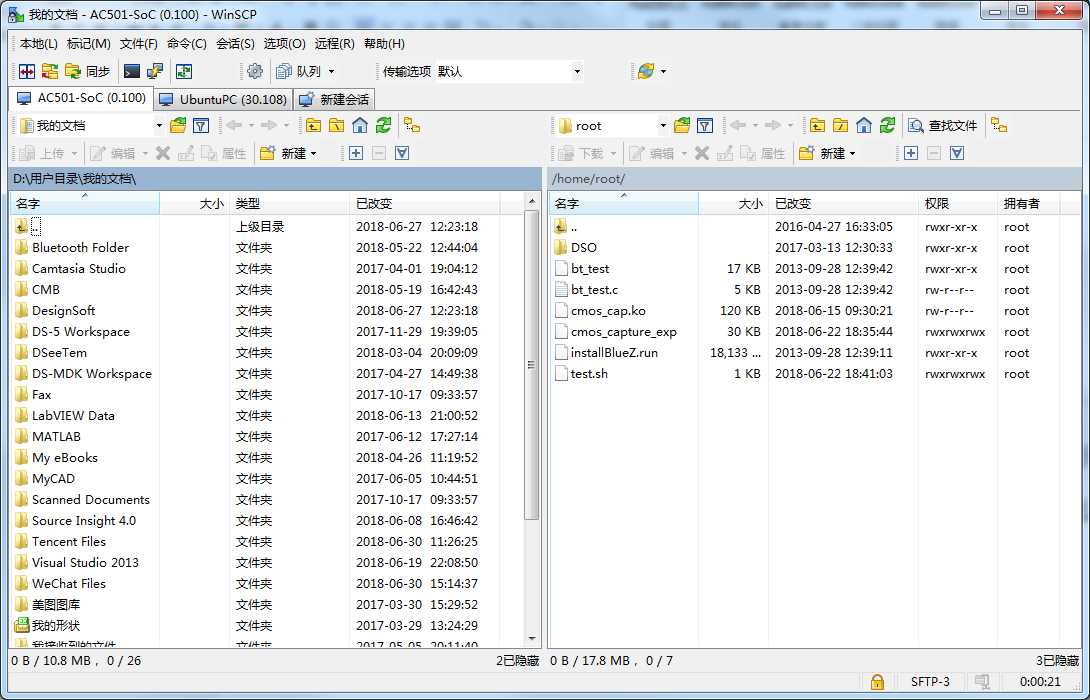Expand the globe update dropdown arrow
The image size is (1090, 700).
pos(663,71)
